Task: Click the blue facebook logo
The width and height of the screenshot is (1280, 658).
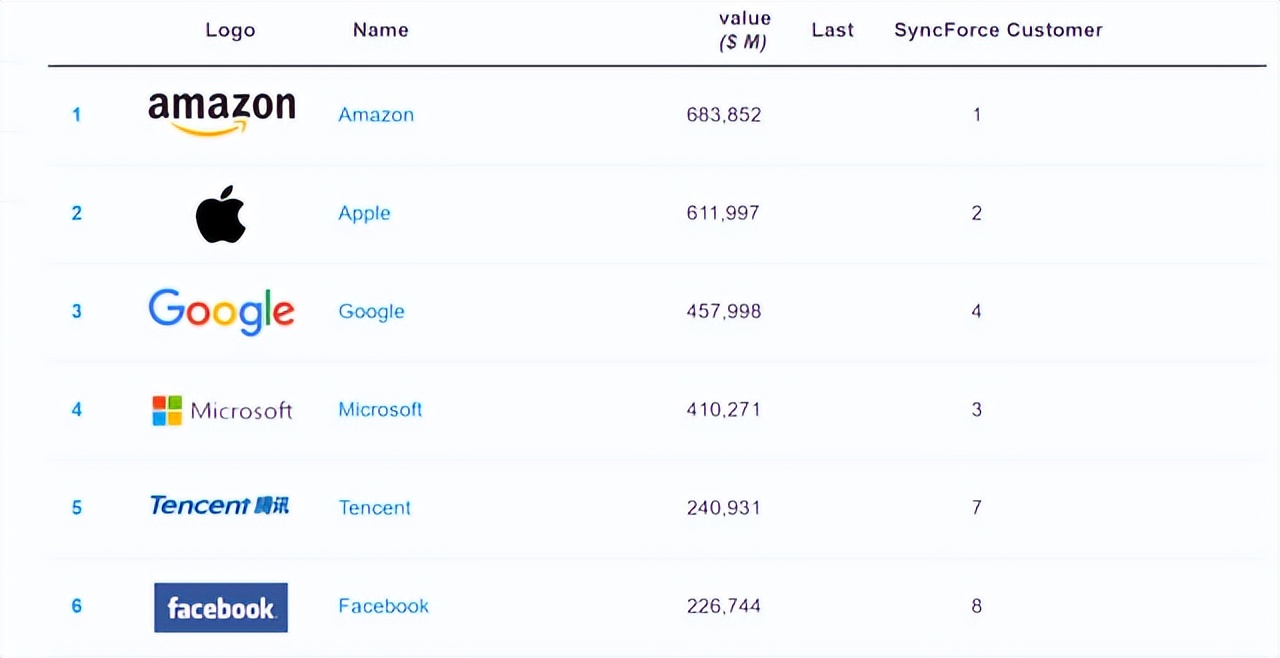Action: [x=221, y=607]
